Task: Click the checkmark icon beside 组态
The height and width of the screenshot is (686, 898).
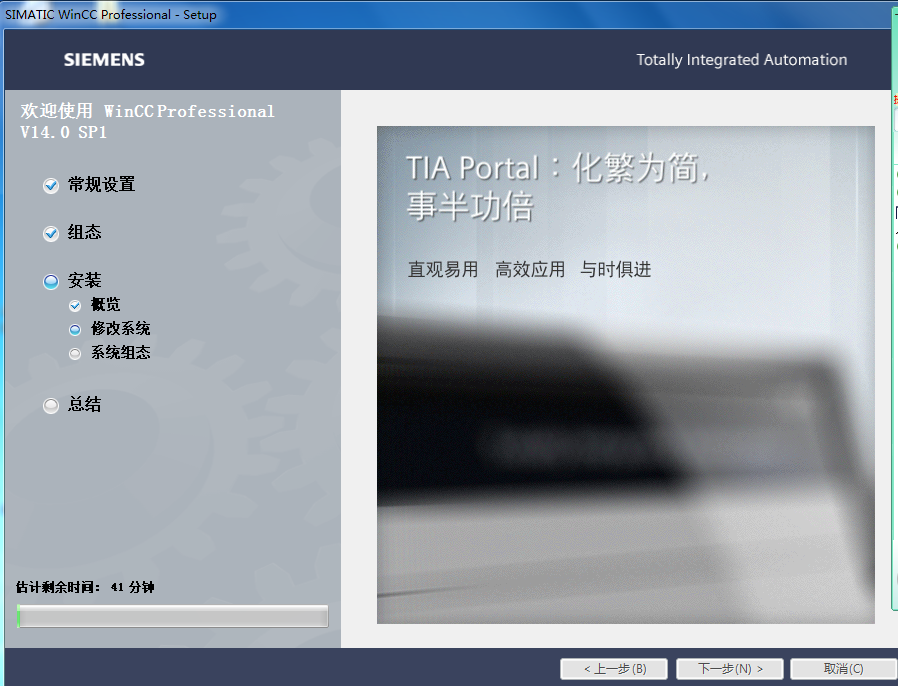Action: tap(51, 234)
